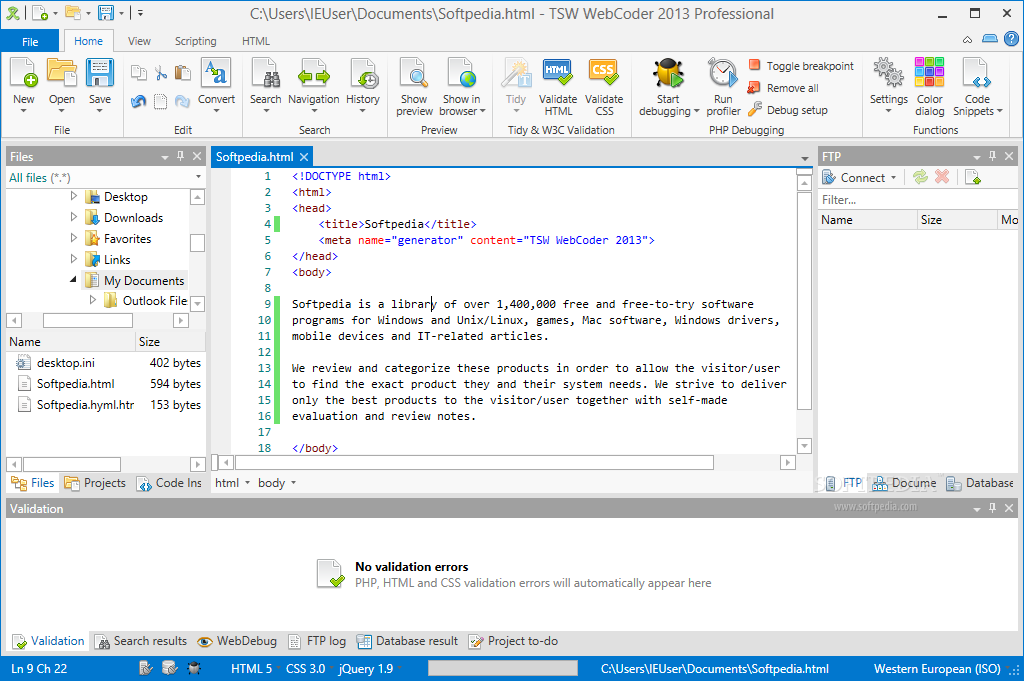Screen dimensions: 1024x681
Task: Open the WebDebug tab
Action: click(x=237, y=641)
